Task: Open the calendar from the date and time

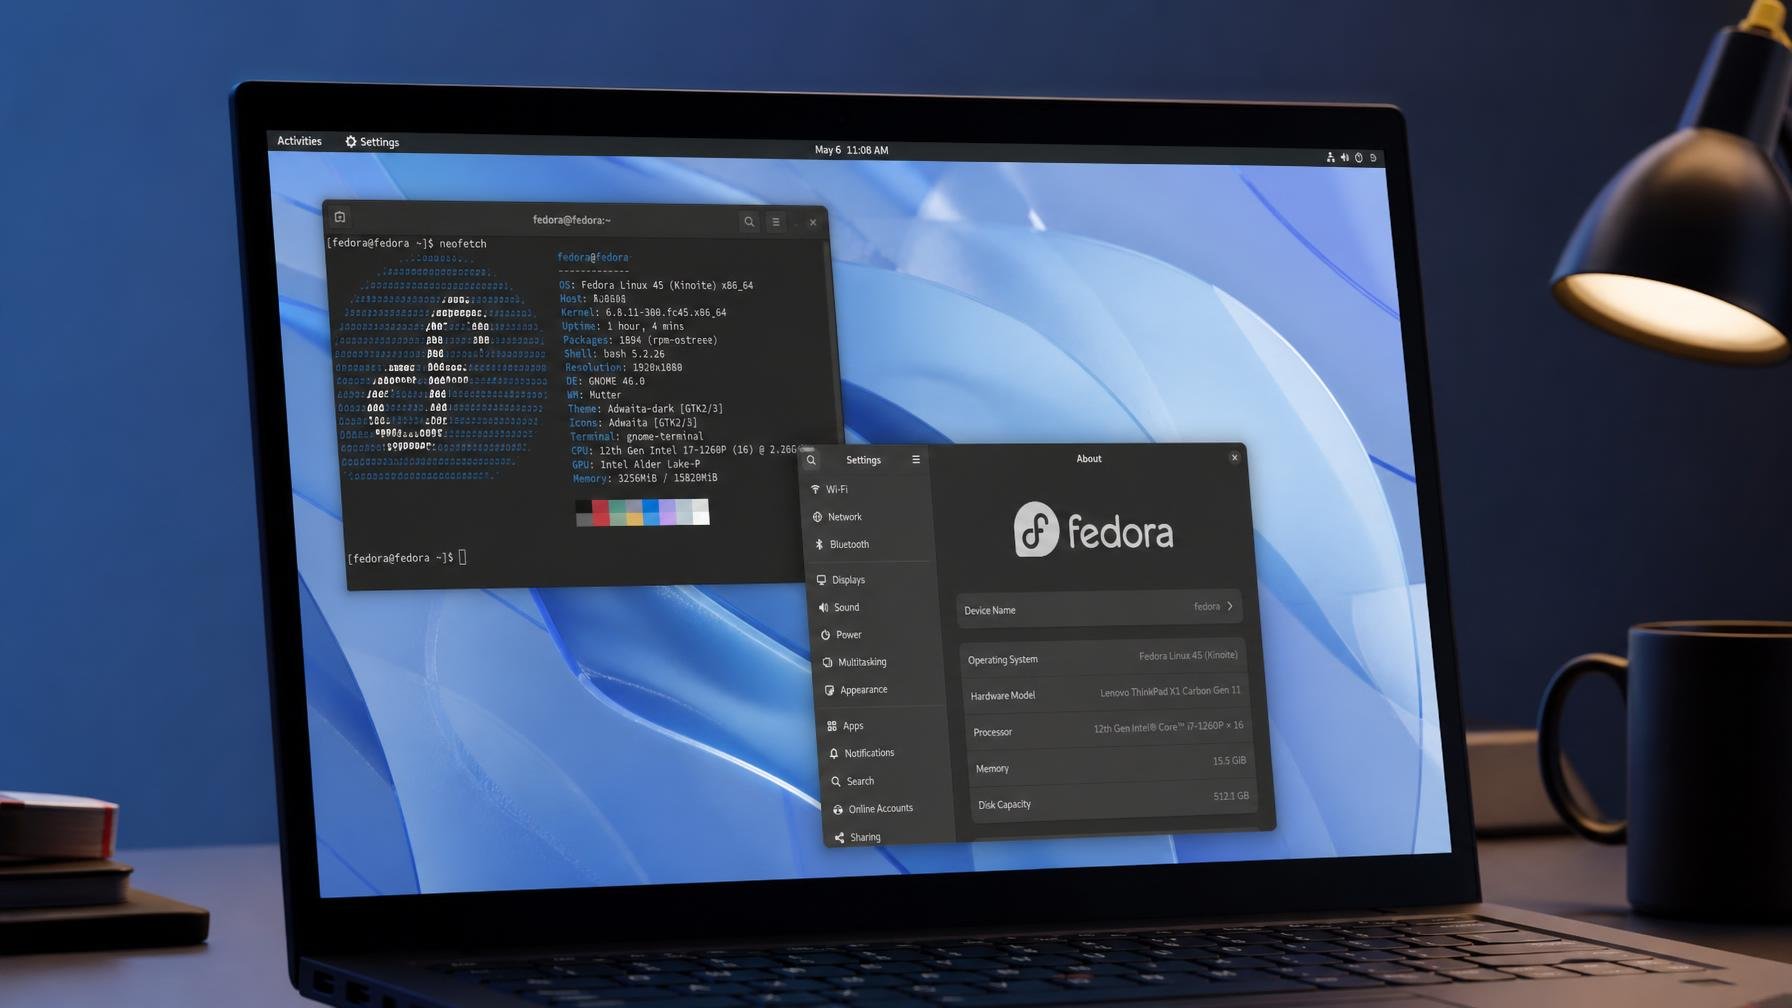Action: [851, 150]
